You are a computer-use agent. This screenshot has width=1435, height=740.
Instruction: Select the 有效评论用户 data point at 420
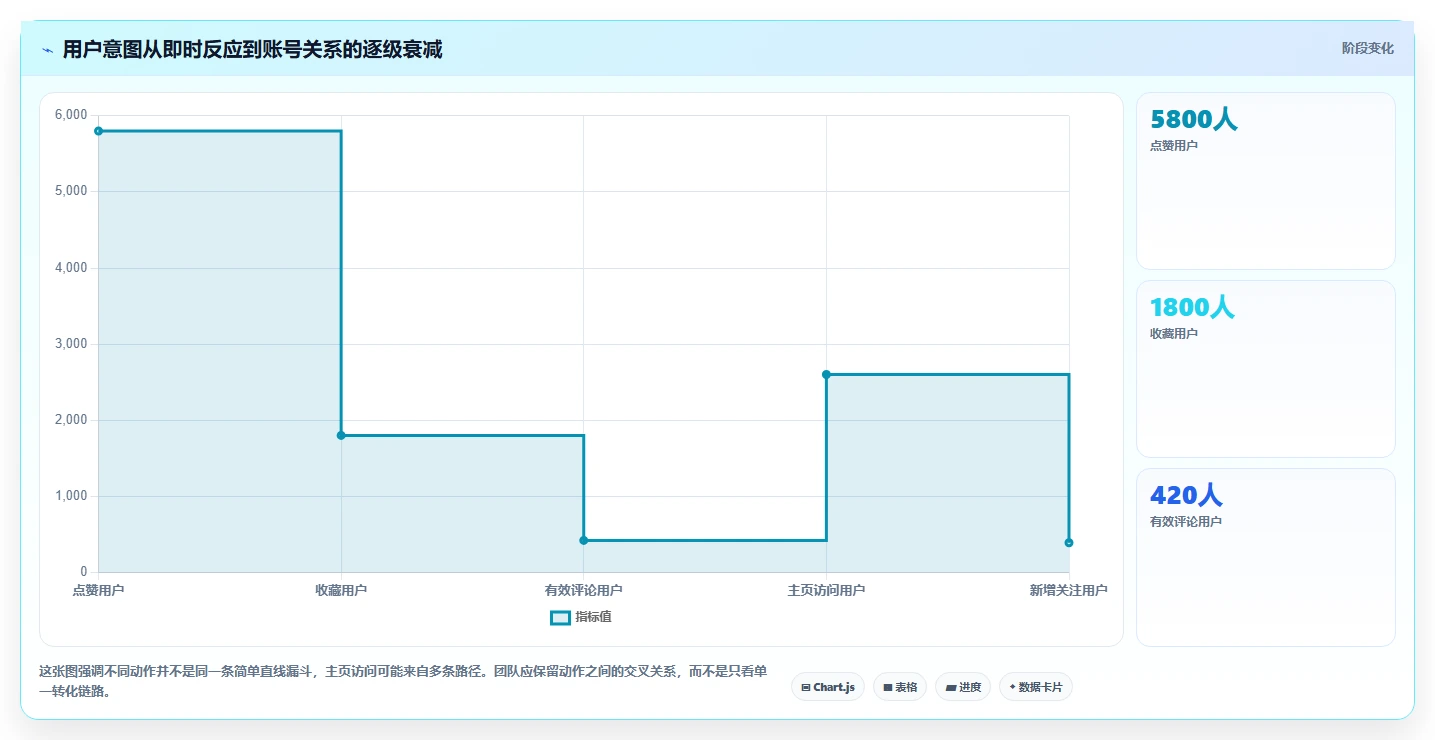(584, 540)
